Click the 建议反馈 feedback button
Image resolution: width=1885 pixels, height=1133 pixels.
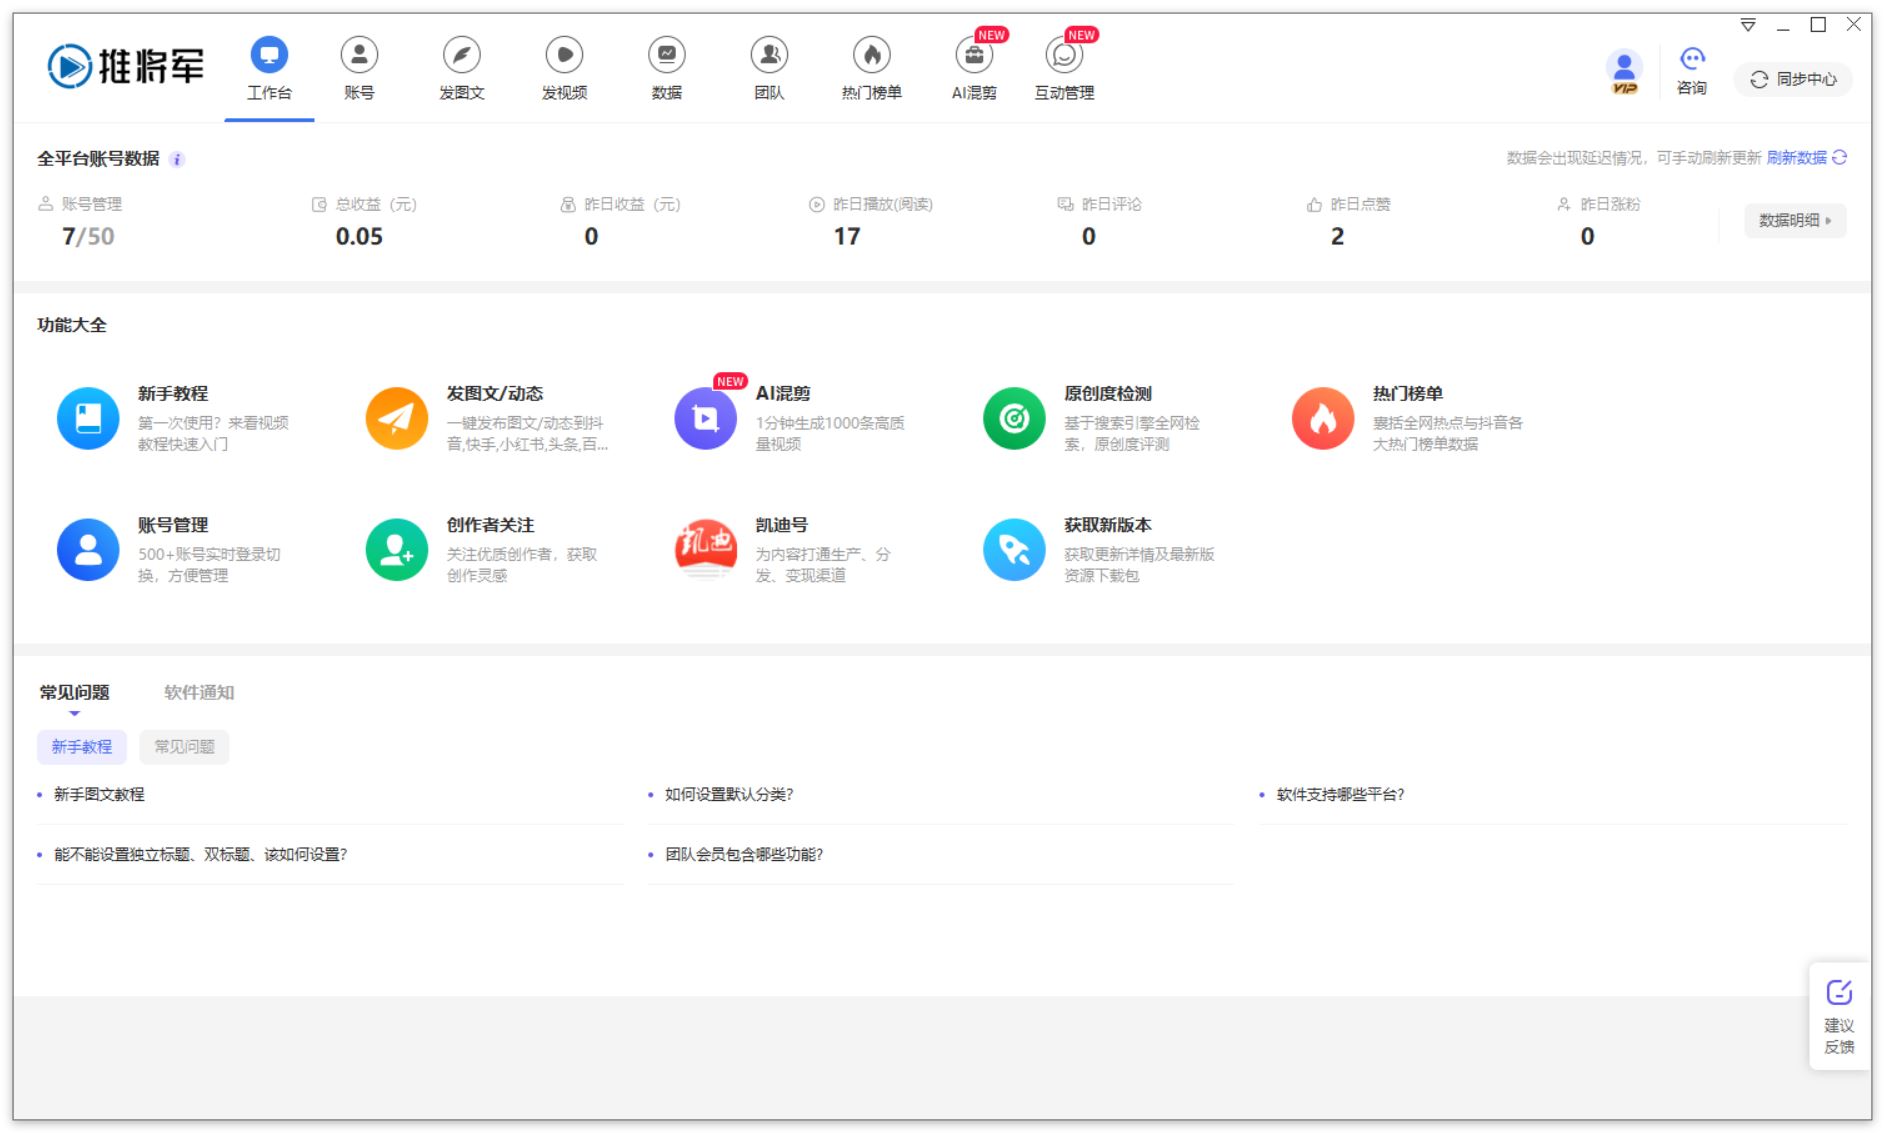click(1839, 1017)
